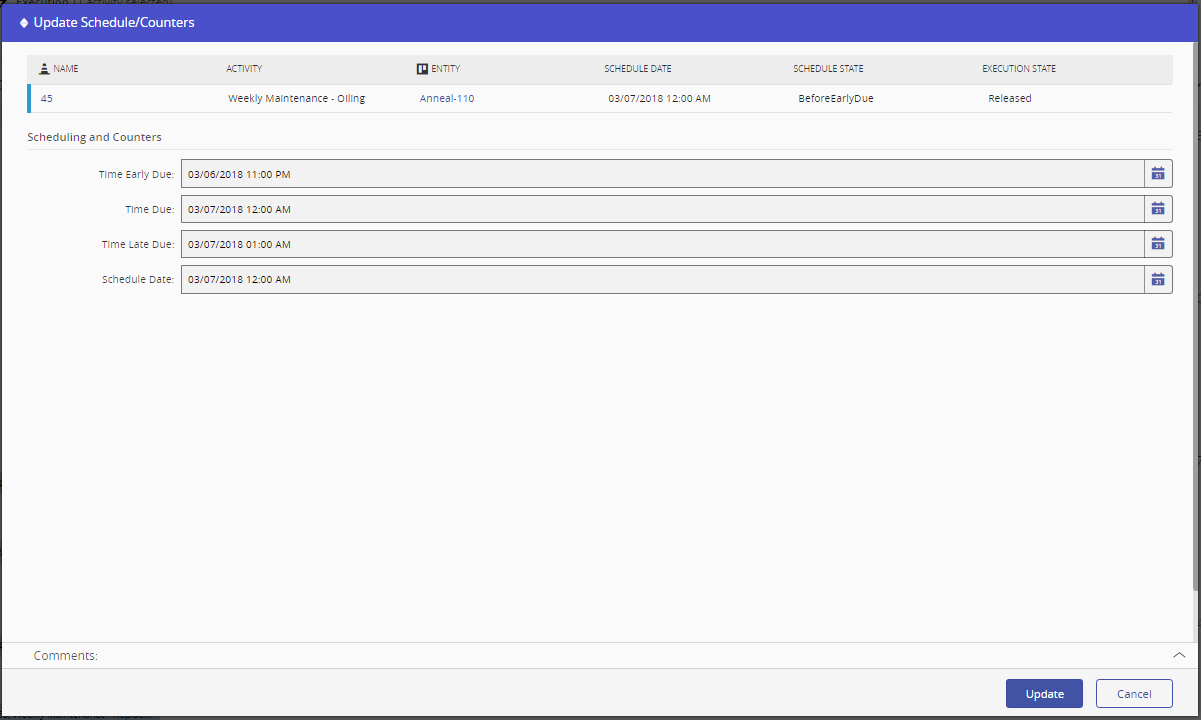1201x720 pixels.
Task: Open the Anneal-110 entity link
Action: click(447, 99)
